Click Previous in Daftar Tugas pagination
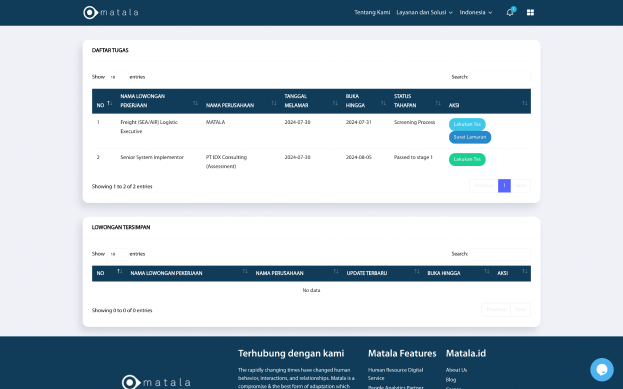The height and width of the screenshot is (389, 623). pyautogui.click(x=484, y=186)
